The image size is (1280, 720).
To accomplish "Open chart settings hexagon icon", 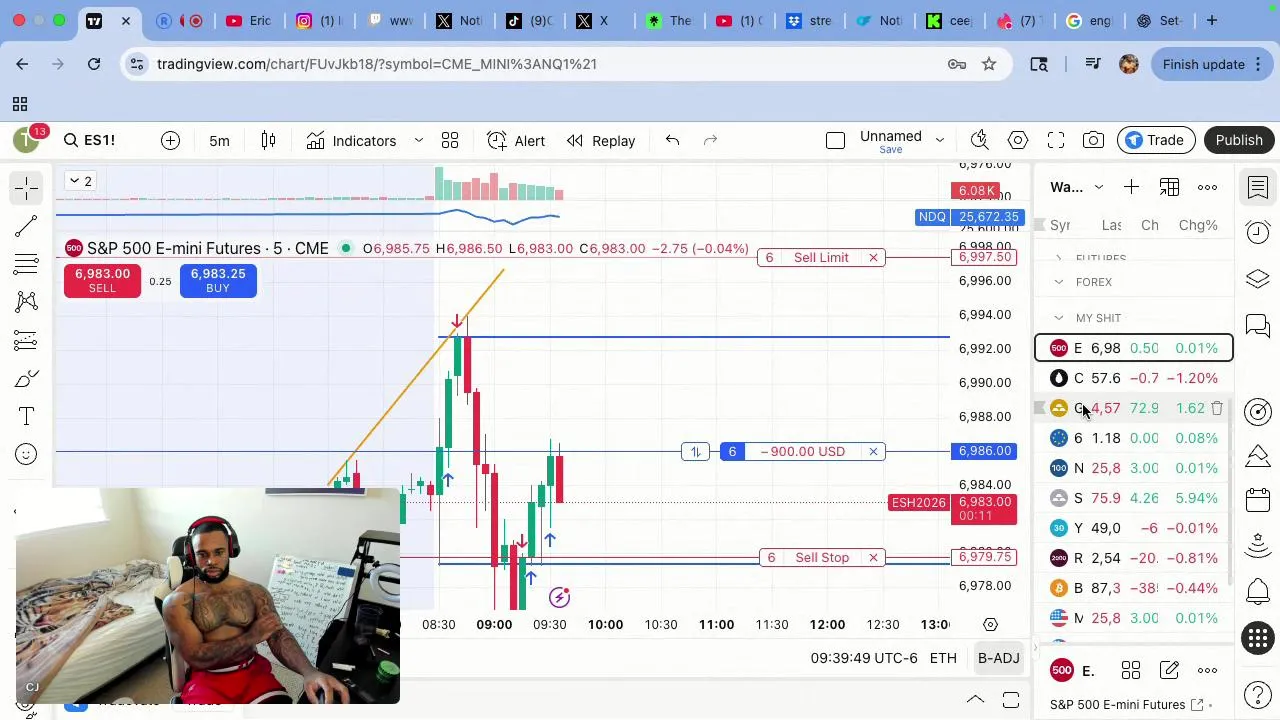I will [x=1018, y=140].
